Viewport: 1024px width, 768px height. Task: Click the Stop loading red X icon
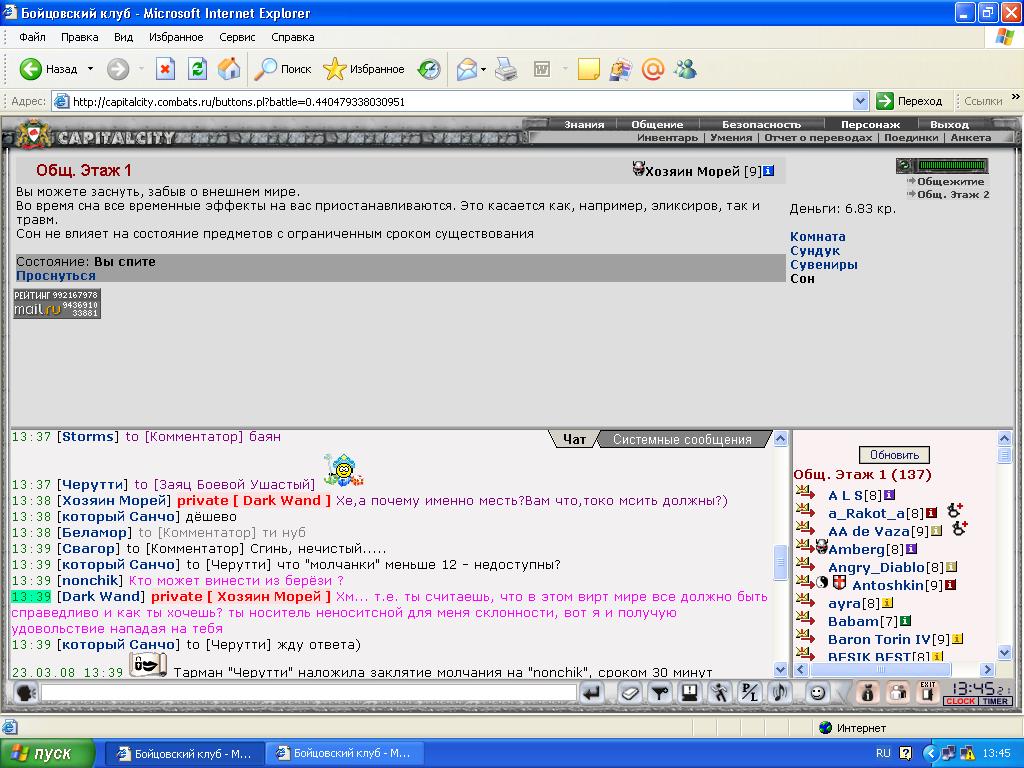(166, 69)
